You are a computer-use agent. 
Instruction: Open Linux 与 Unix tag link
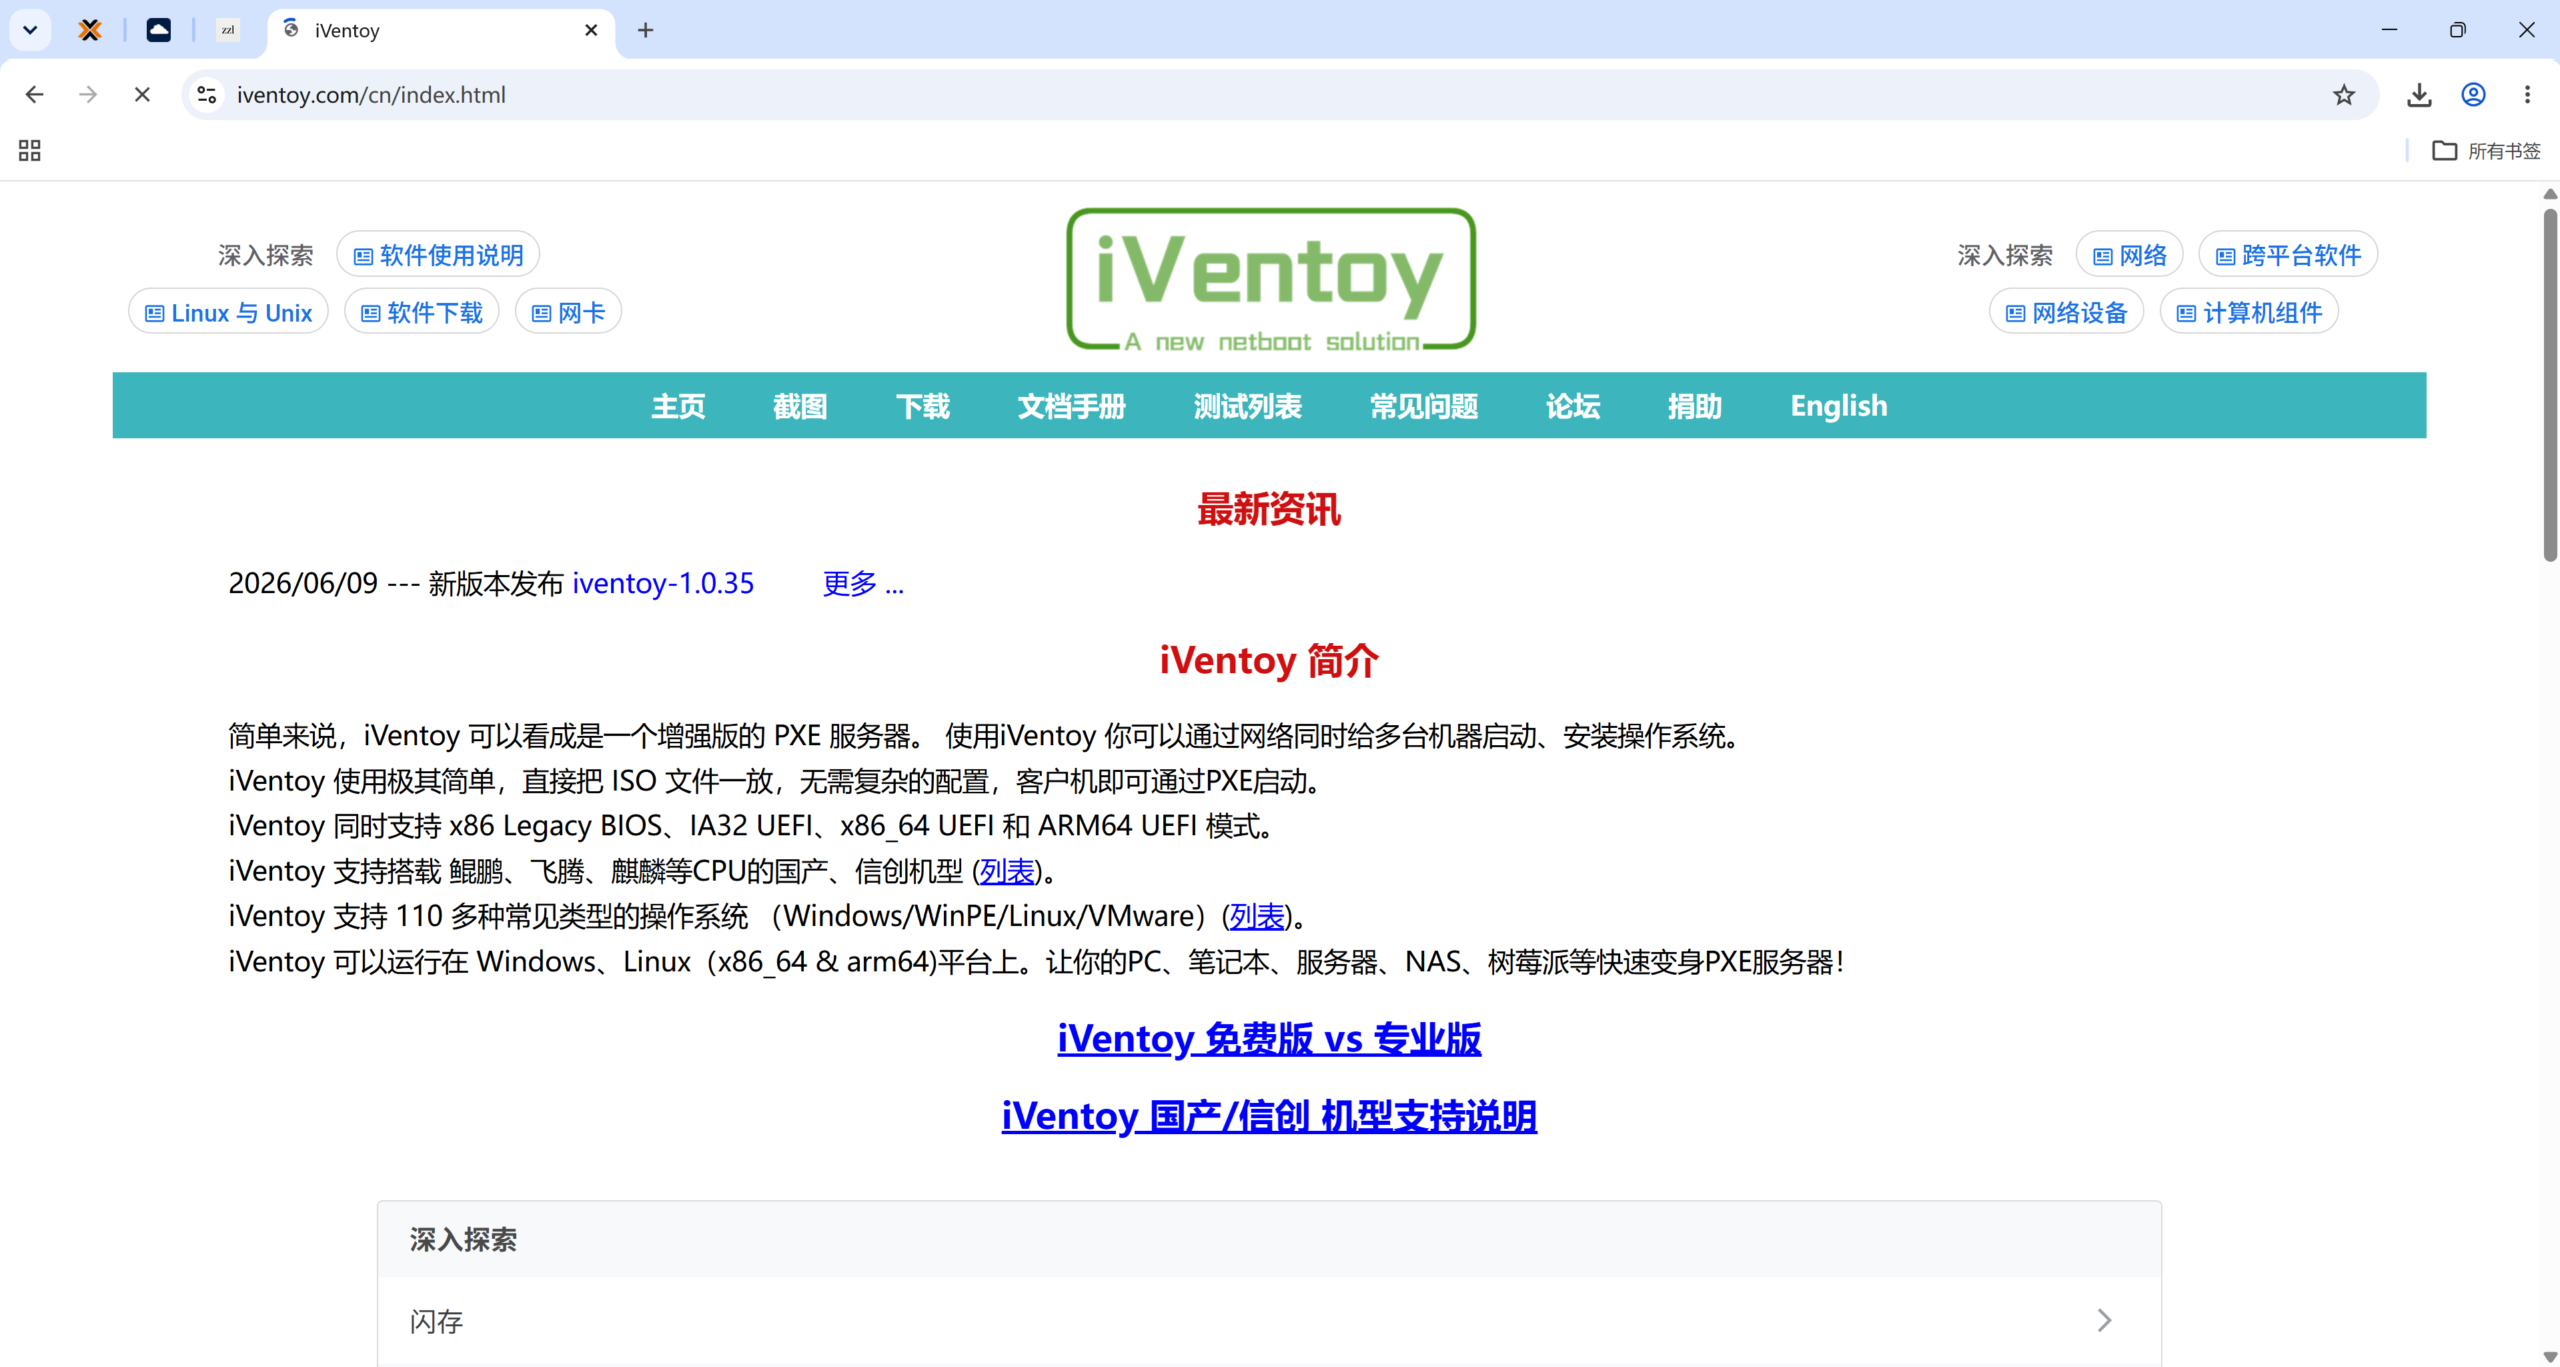[228, 312]
